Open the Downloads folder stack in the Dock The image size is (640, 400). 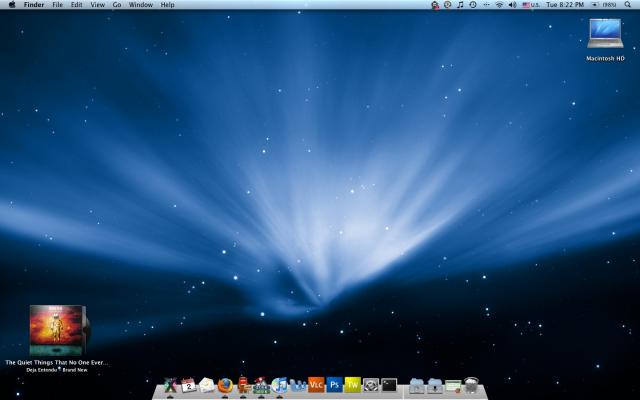(435, 385)
